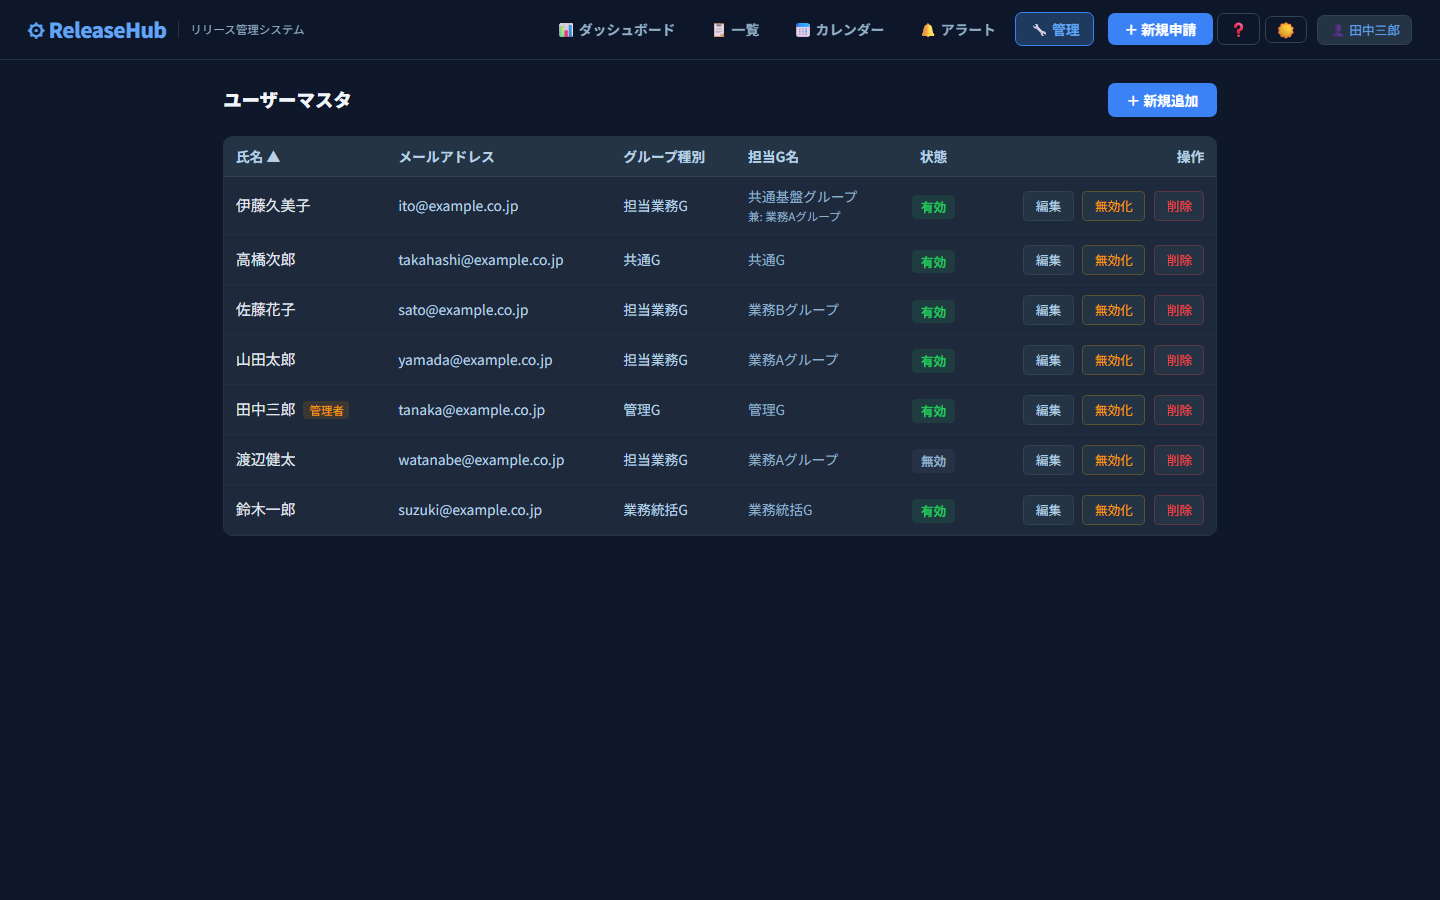Screen dimensions: 1440x900
Task: Select the 管理 navigation item
Action: tap(1054, 29)
